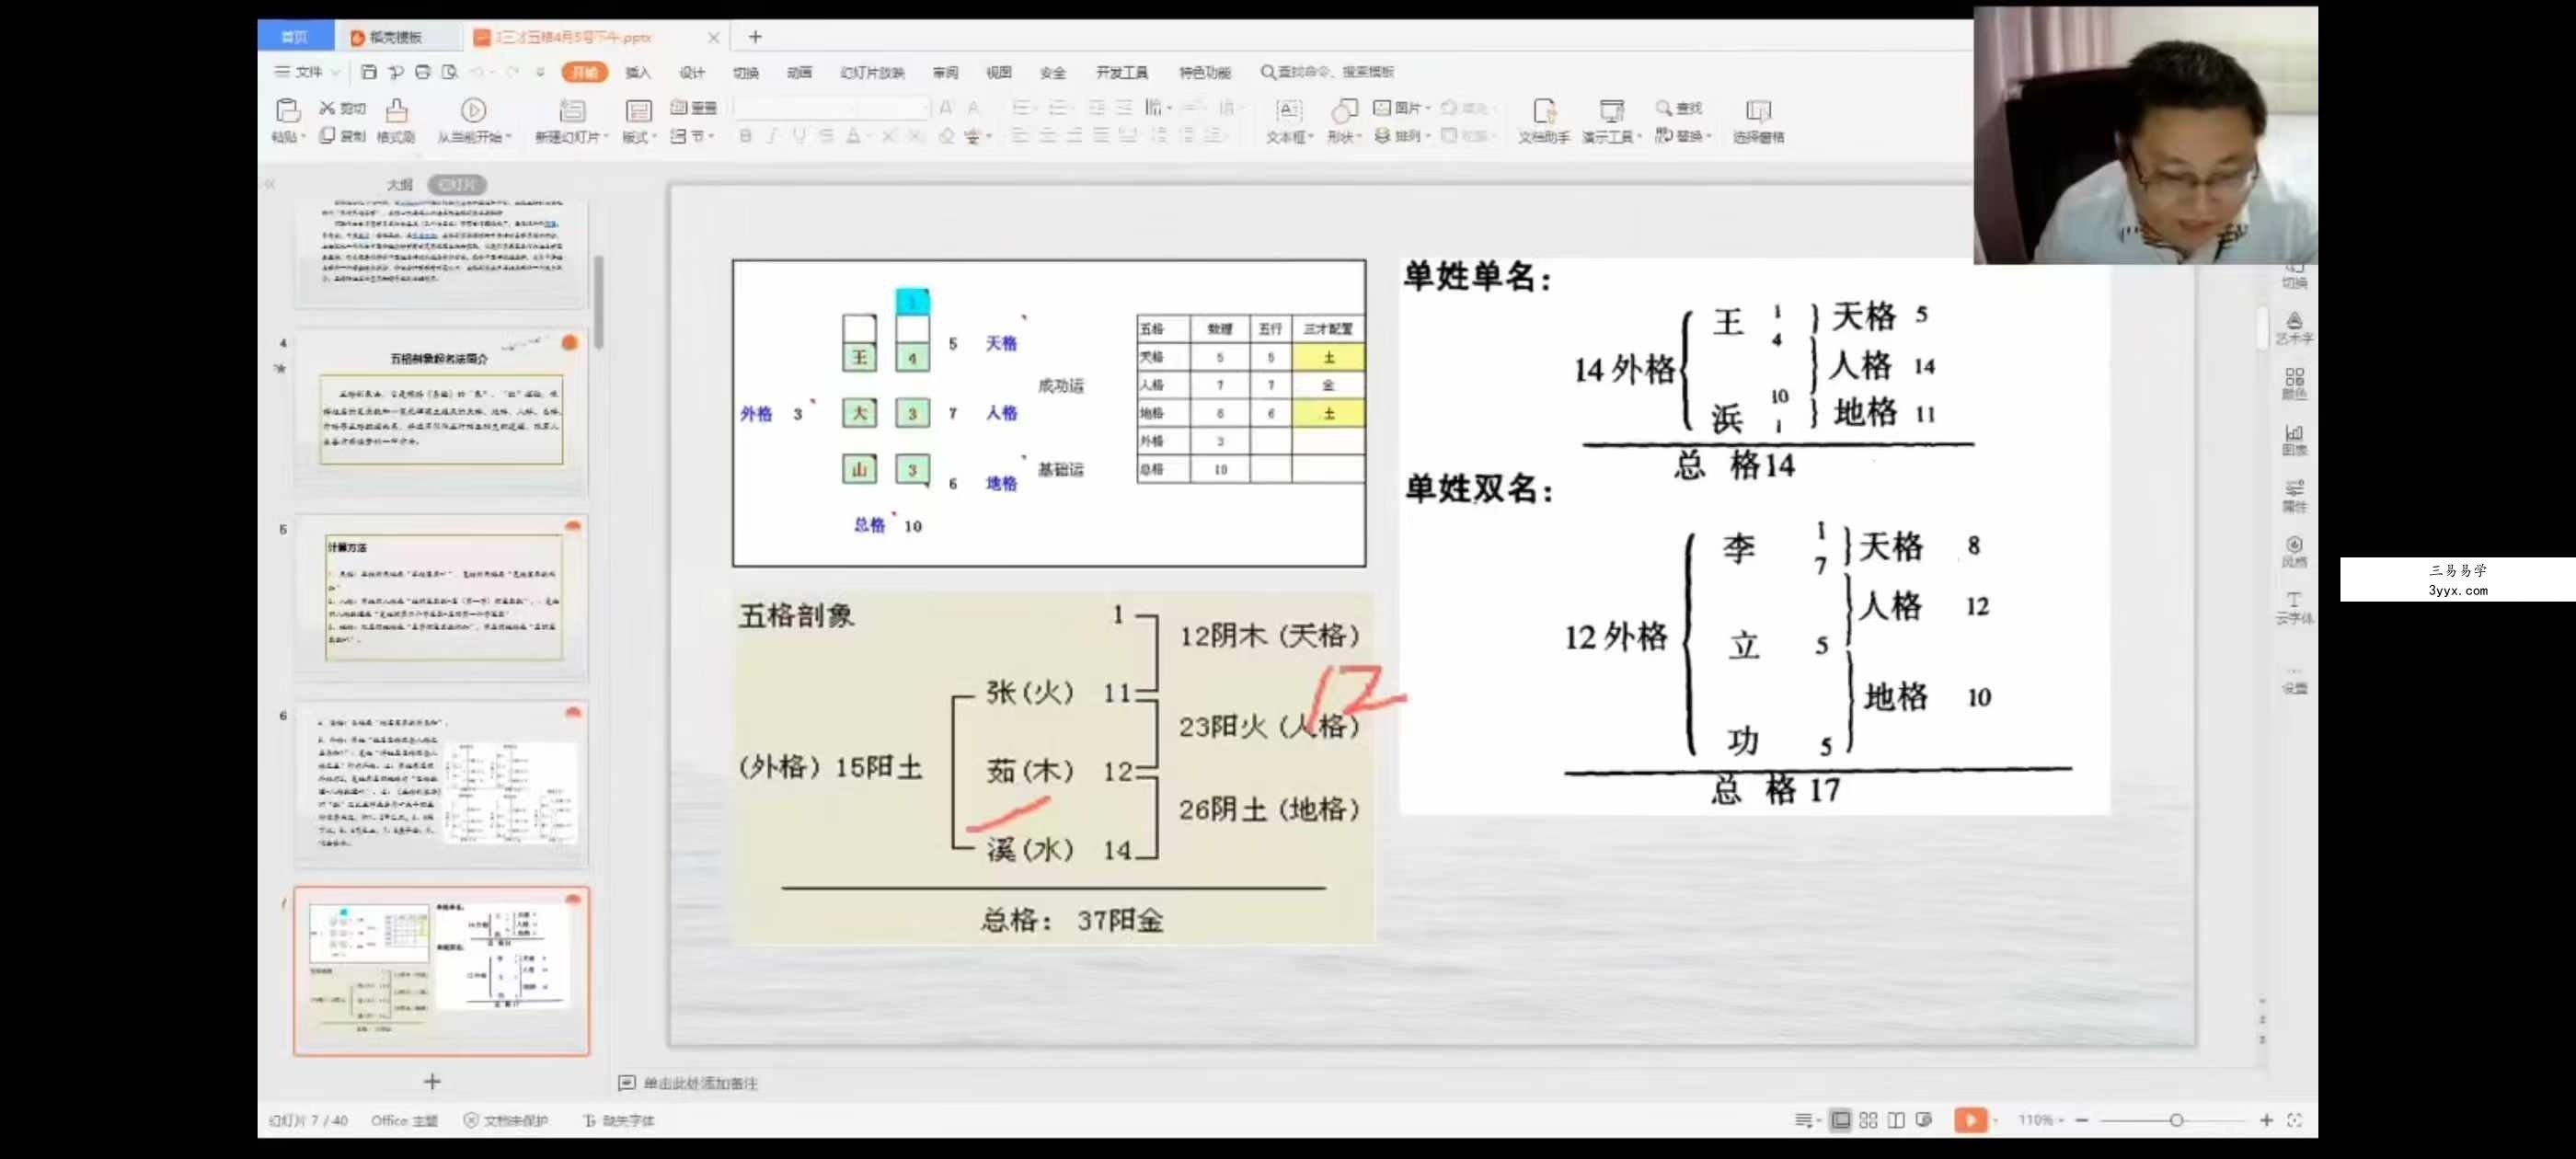Toggle Italic formatting
This screenshot has height=1159, width=2576.
[772, 136]
